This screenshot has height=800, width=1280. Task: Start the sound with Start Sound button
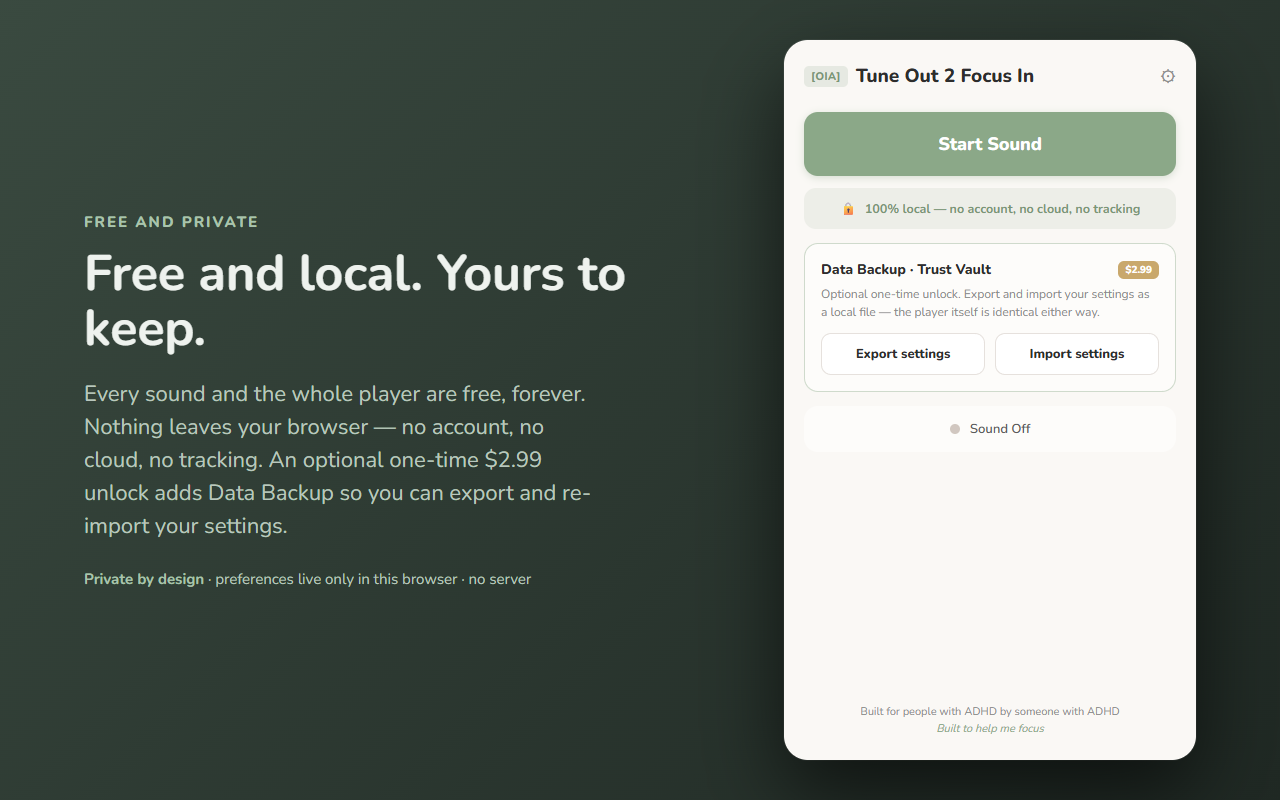[x=990, y=144]
